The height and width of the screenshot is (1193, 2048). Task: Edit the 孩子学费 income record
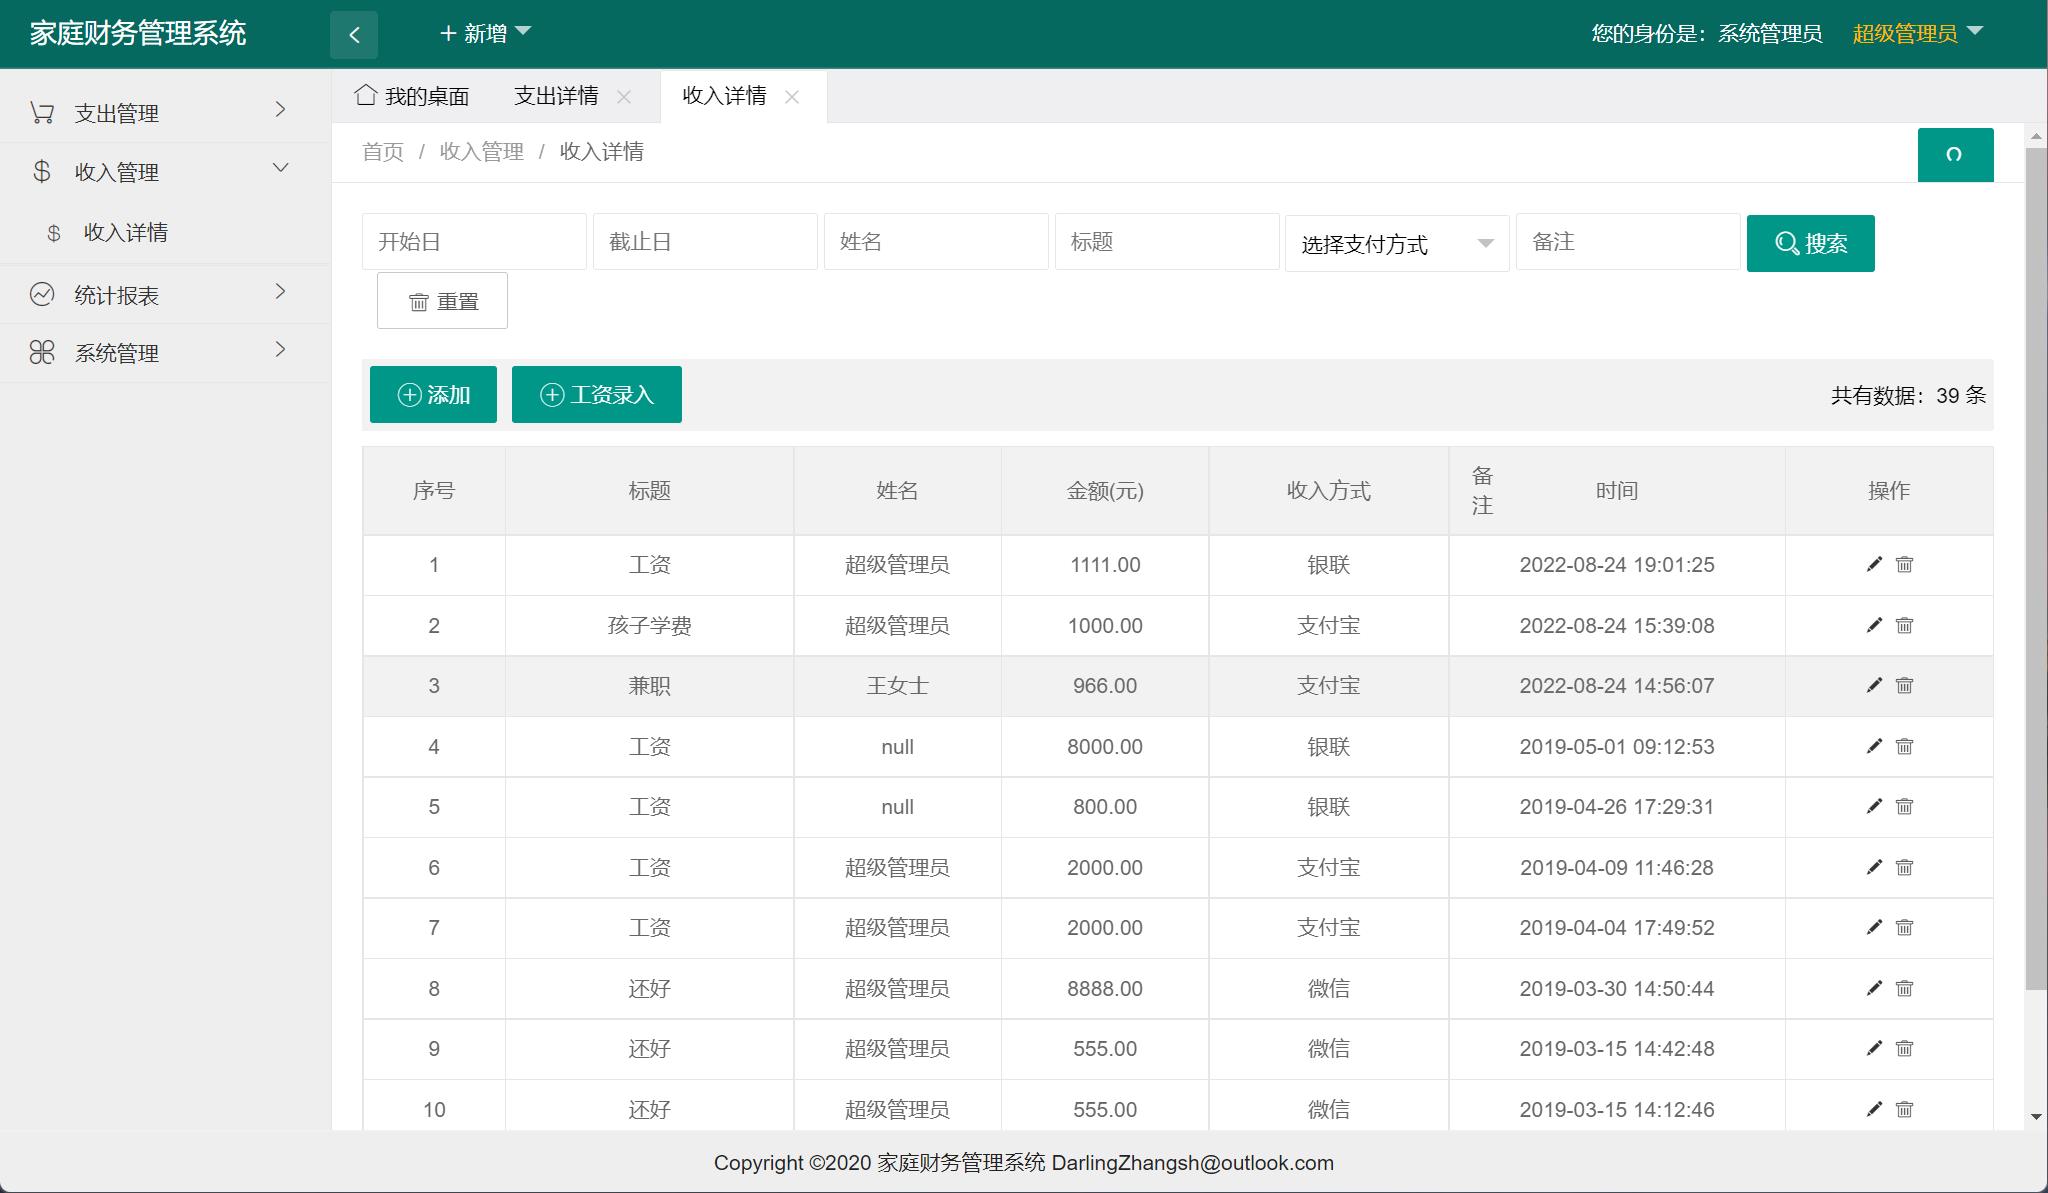pos(1873,625)
